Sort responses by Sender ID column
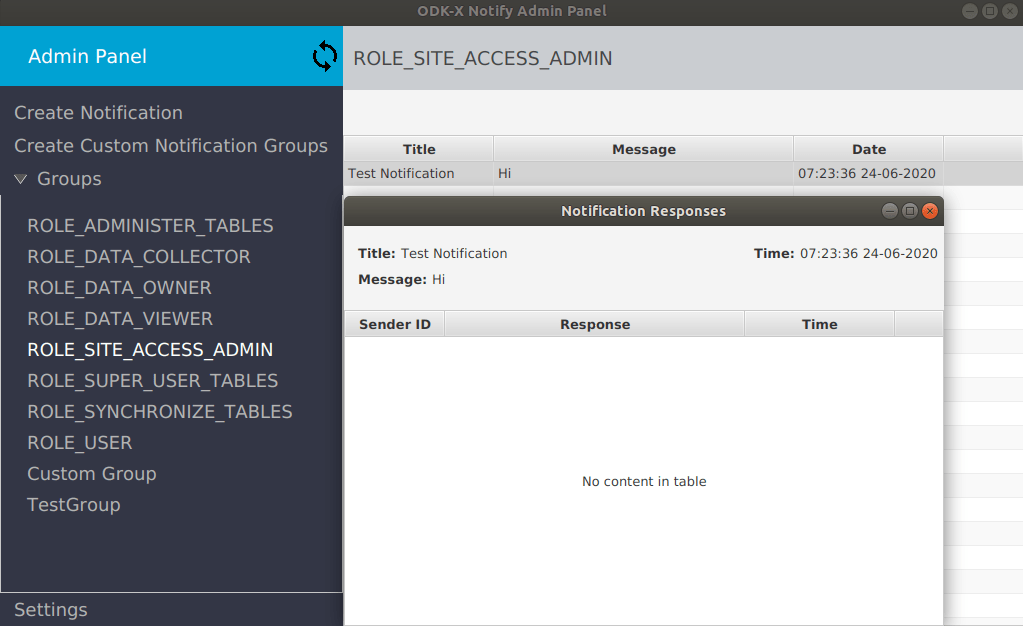This screenshot has width=1023, height=626. [395, 324]
